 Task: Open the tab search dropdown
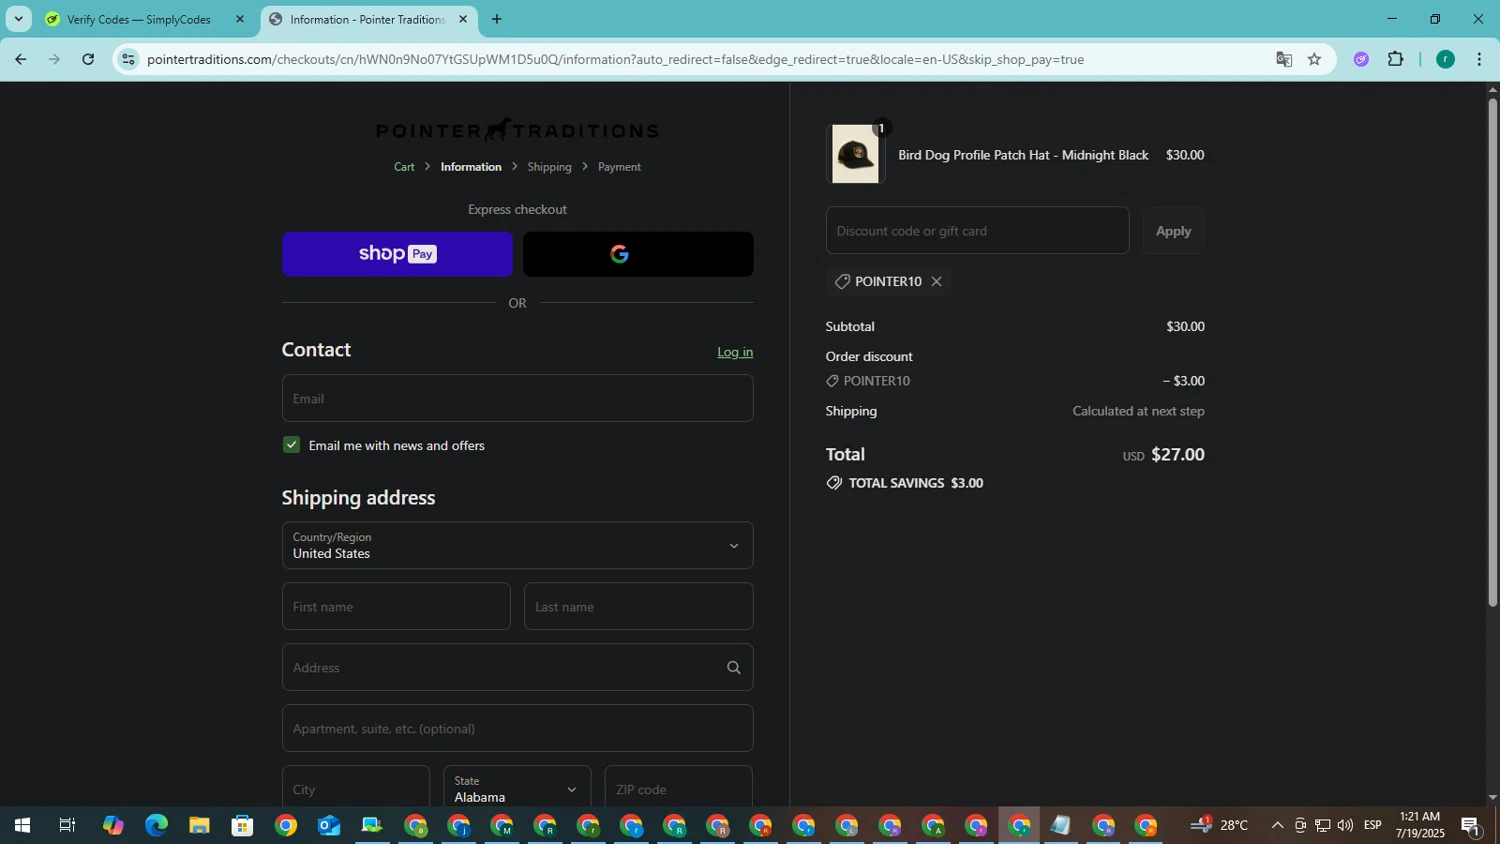pos(18,19)
